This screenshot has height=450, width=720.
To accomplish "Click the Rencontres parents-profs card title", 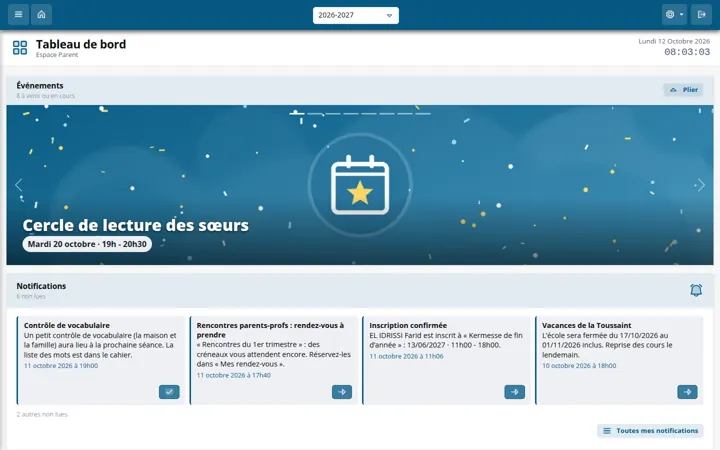I will [270, 330].
